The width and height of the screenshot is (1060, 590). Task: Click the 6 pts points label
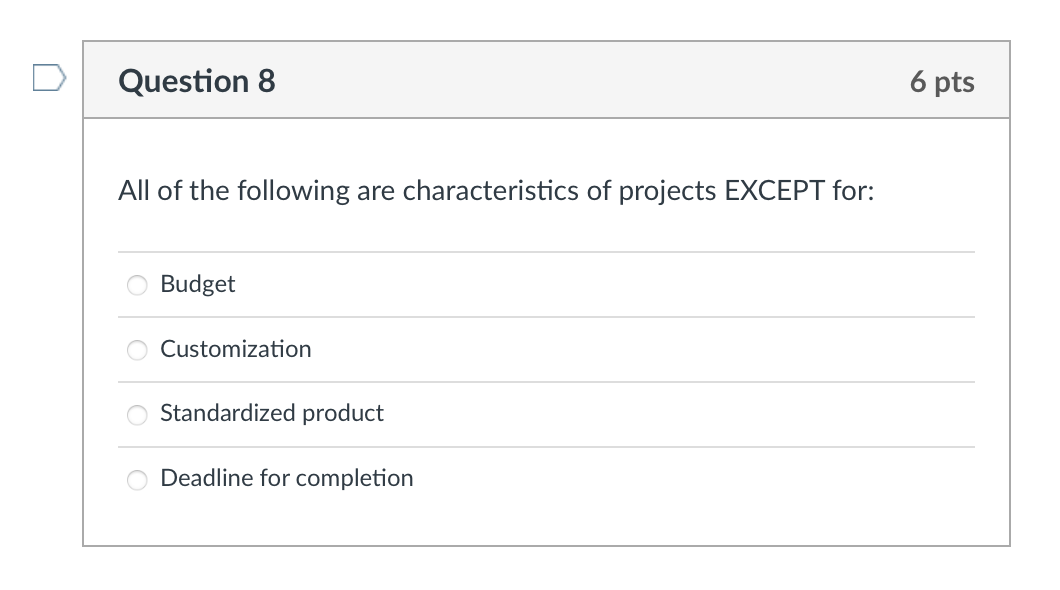(x=940, y=82)
